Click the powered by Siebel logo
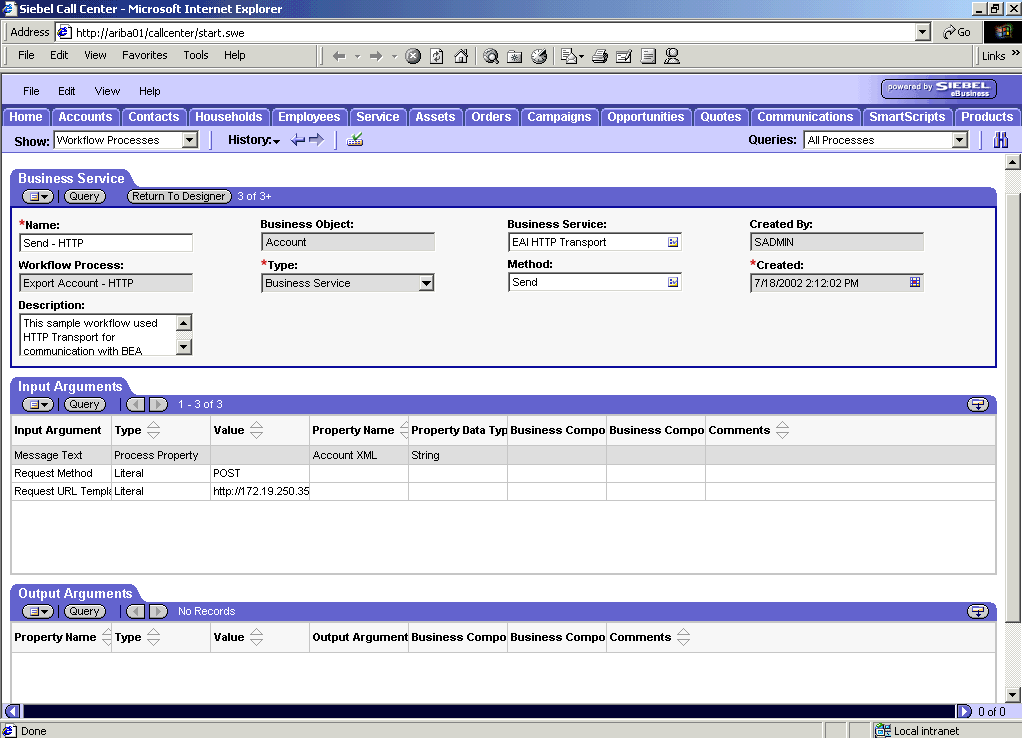This screenshot has height=740, width=1024. pyautogui.click(x=938, y=89)
